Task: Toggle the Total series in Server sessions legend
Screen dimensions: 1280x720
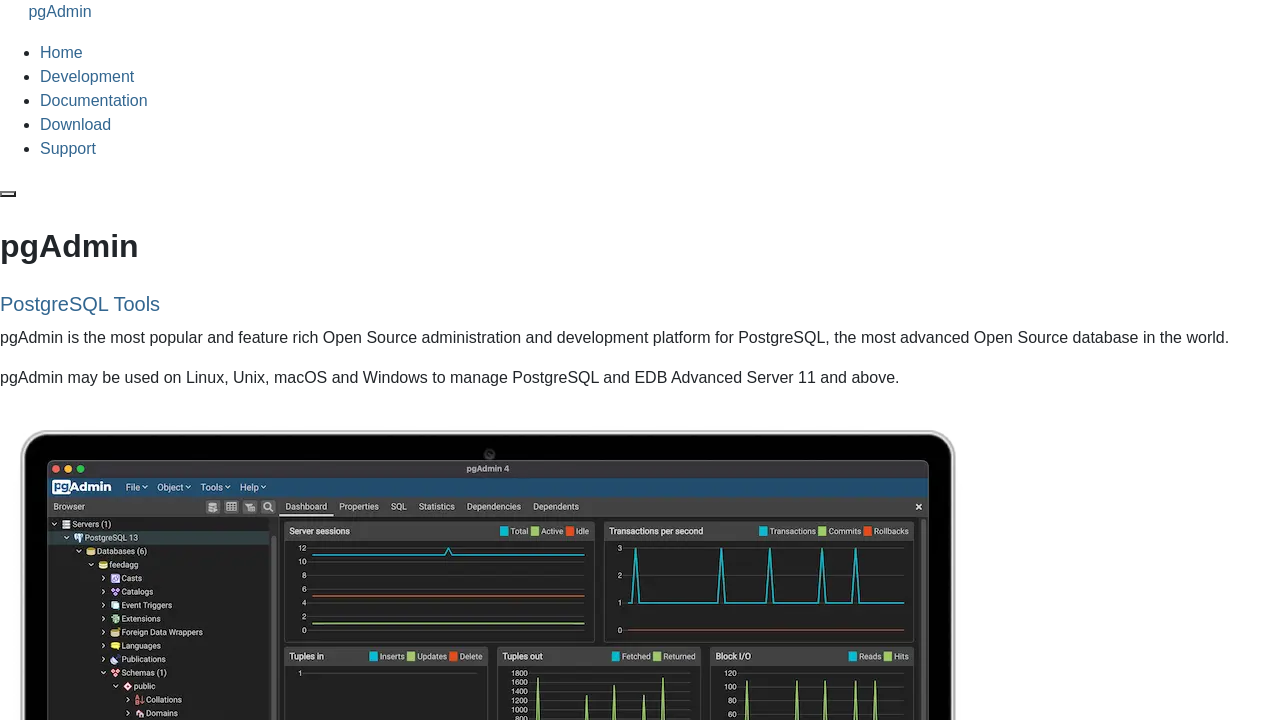Action: click(505, 532)
